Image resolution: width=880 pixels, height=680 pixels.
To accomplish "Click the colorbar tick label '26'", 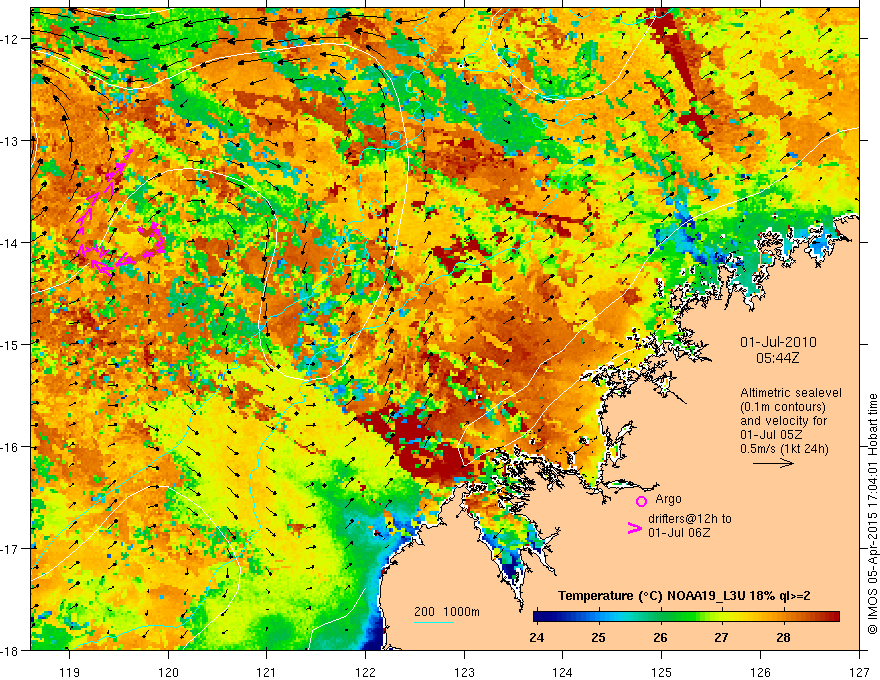I will click(660, 637).
